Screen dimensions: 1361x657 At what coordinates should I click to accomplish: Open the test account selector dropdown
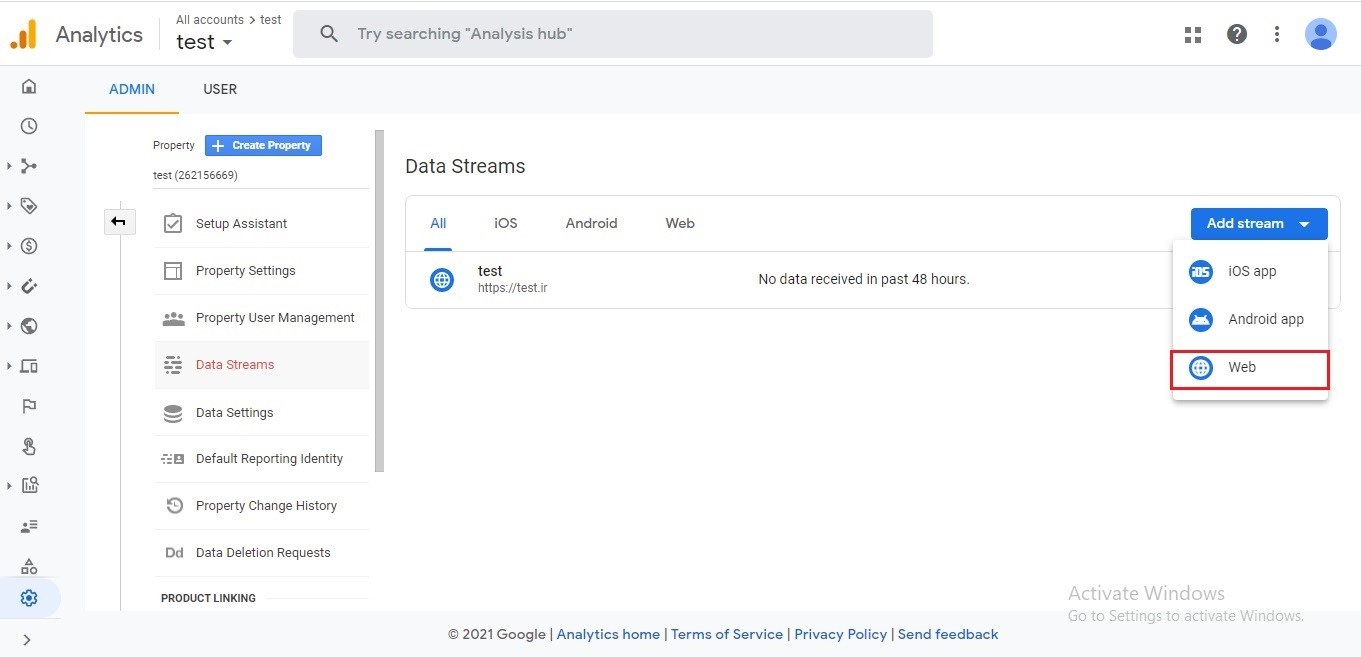point(204,42)
